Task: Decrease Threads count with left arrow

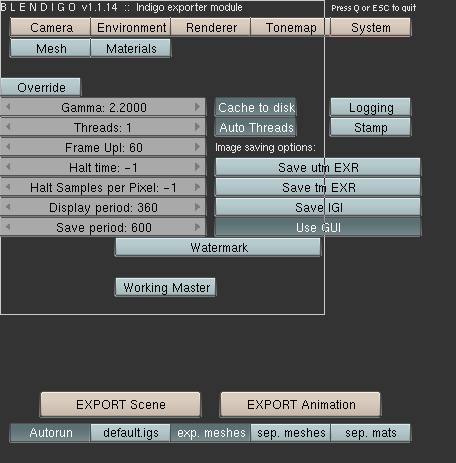Action: click(8, 127)
